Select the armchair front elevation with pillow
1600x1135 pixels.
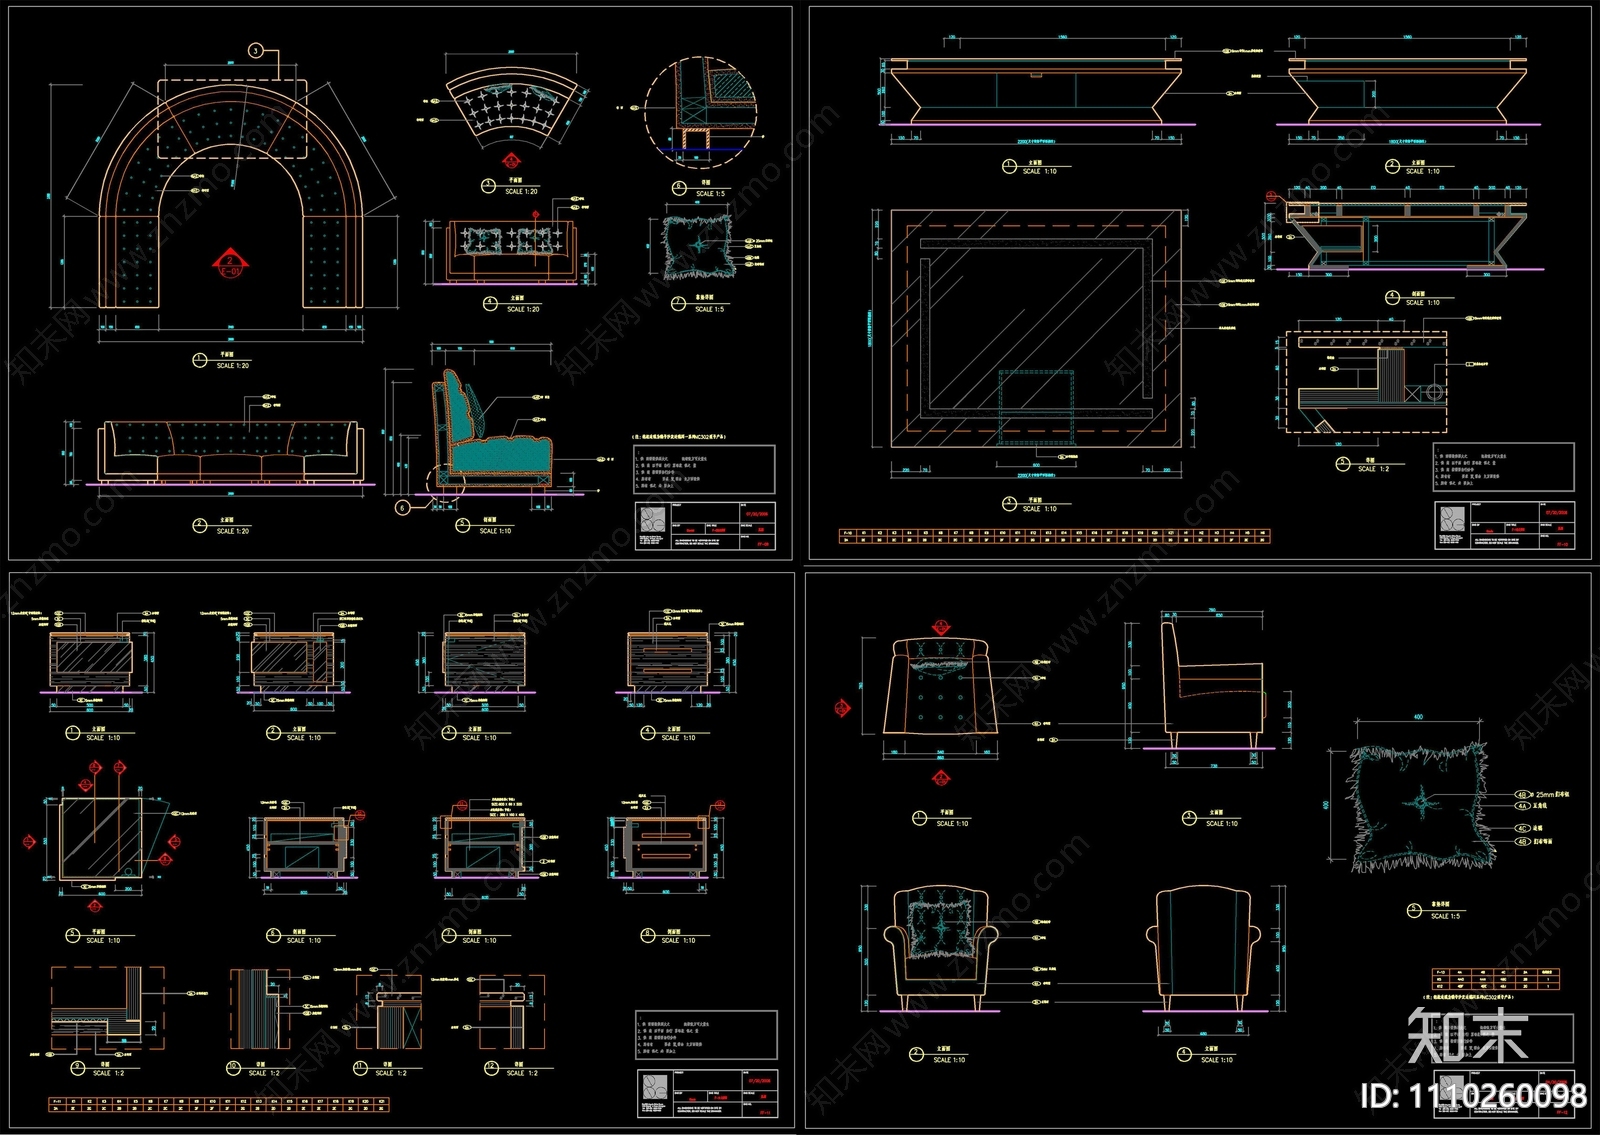tap(940, 948)
